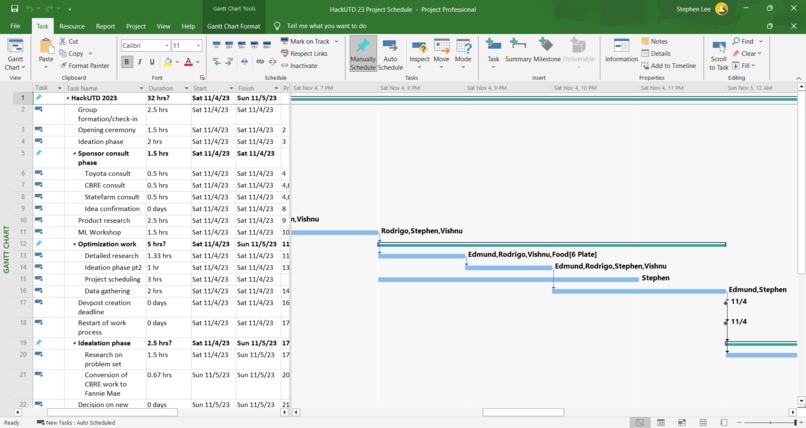Click the zoom slider in status bar

[x=770, y=422]
